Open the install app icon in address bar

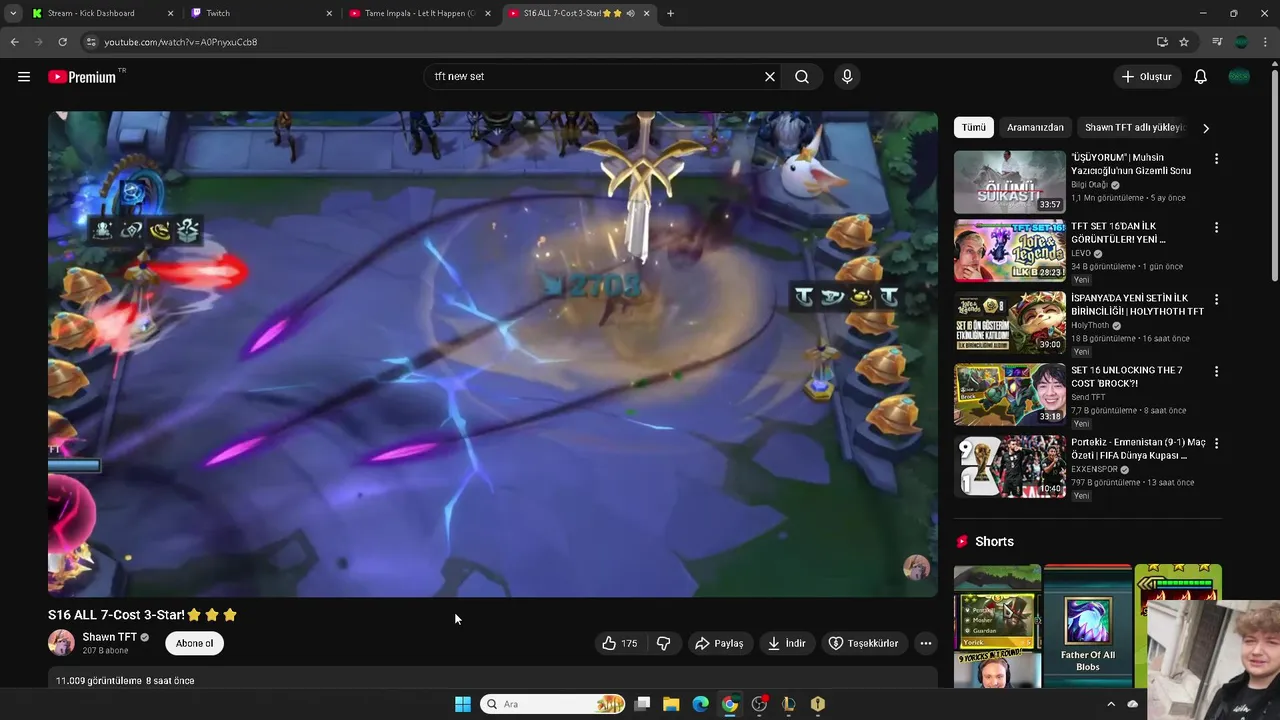coord(1162,42)
